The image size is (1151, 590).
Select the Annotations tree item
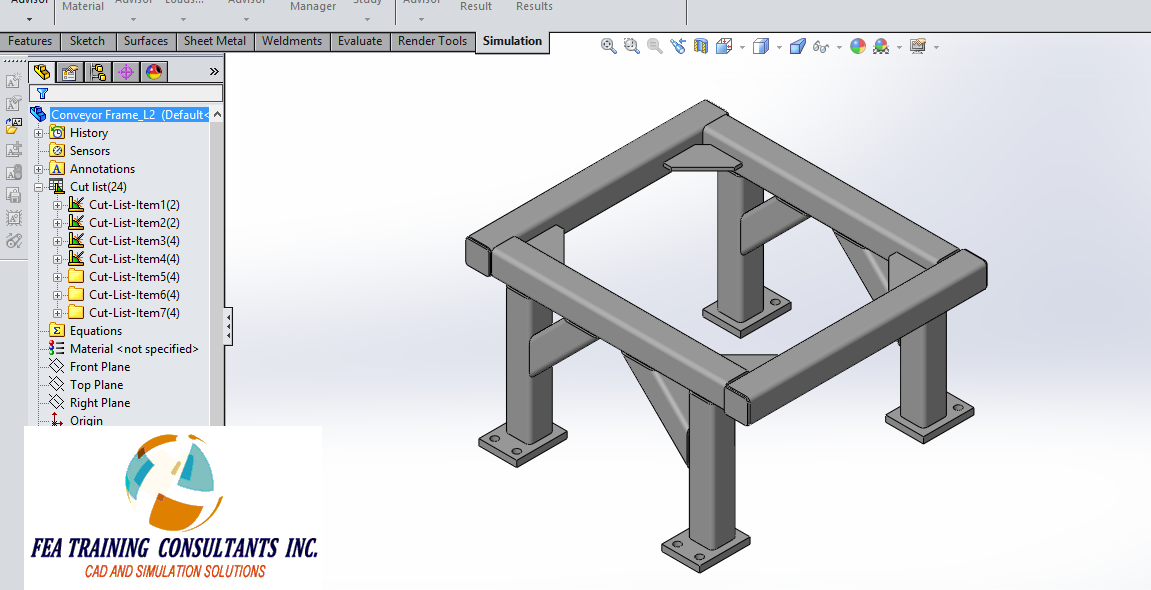pos(102,169)
